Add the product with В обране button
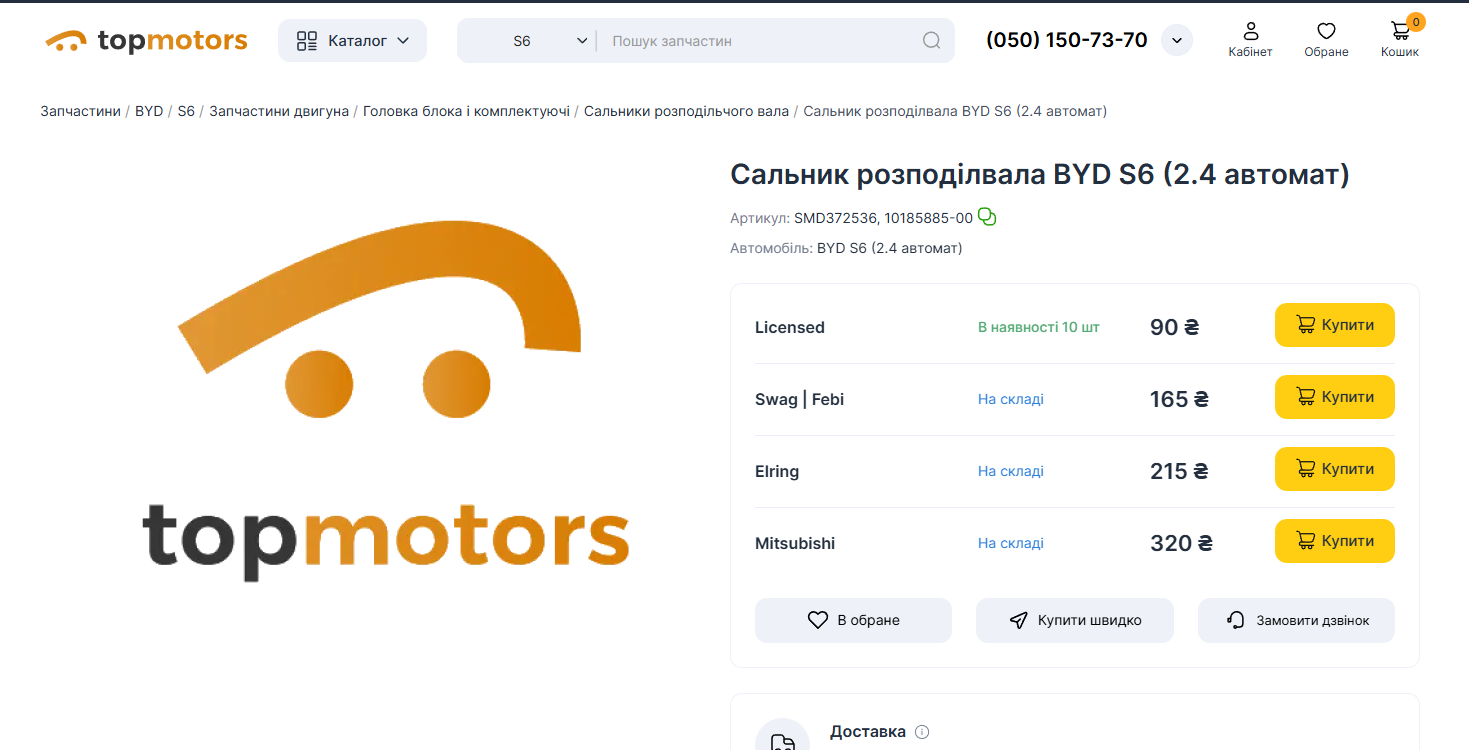Screen dimensions: 1469x750 [x=853, y=620]
